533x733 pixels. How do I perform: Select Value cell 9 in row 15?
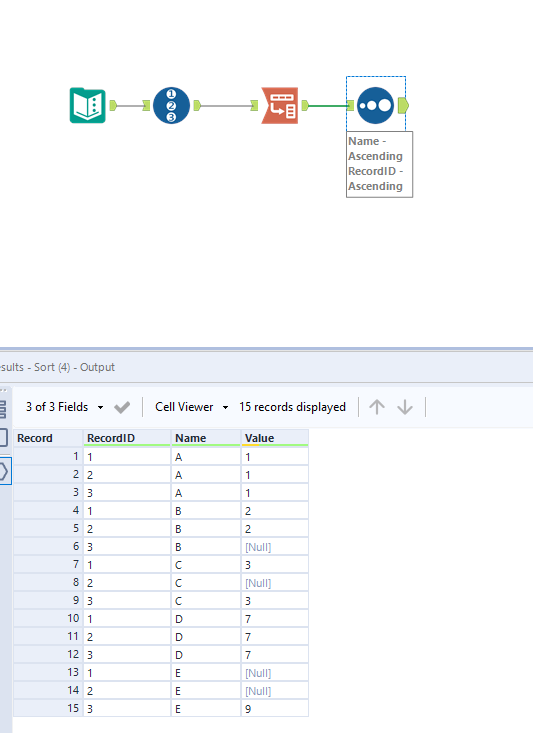click(274, 709)
